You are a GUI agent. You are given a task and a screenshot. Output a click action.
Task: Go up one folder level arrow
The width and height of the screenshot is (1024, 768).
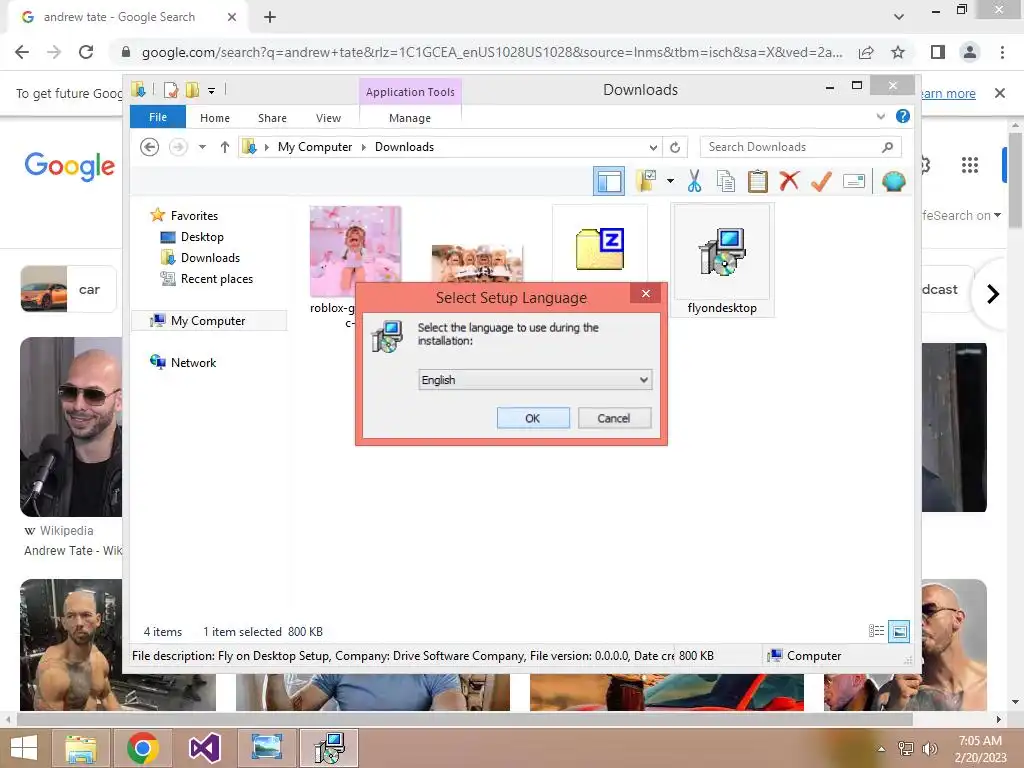click(x=225, y=147)
